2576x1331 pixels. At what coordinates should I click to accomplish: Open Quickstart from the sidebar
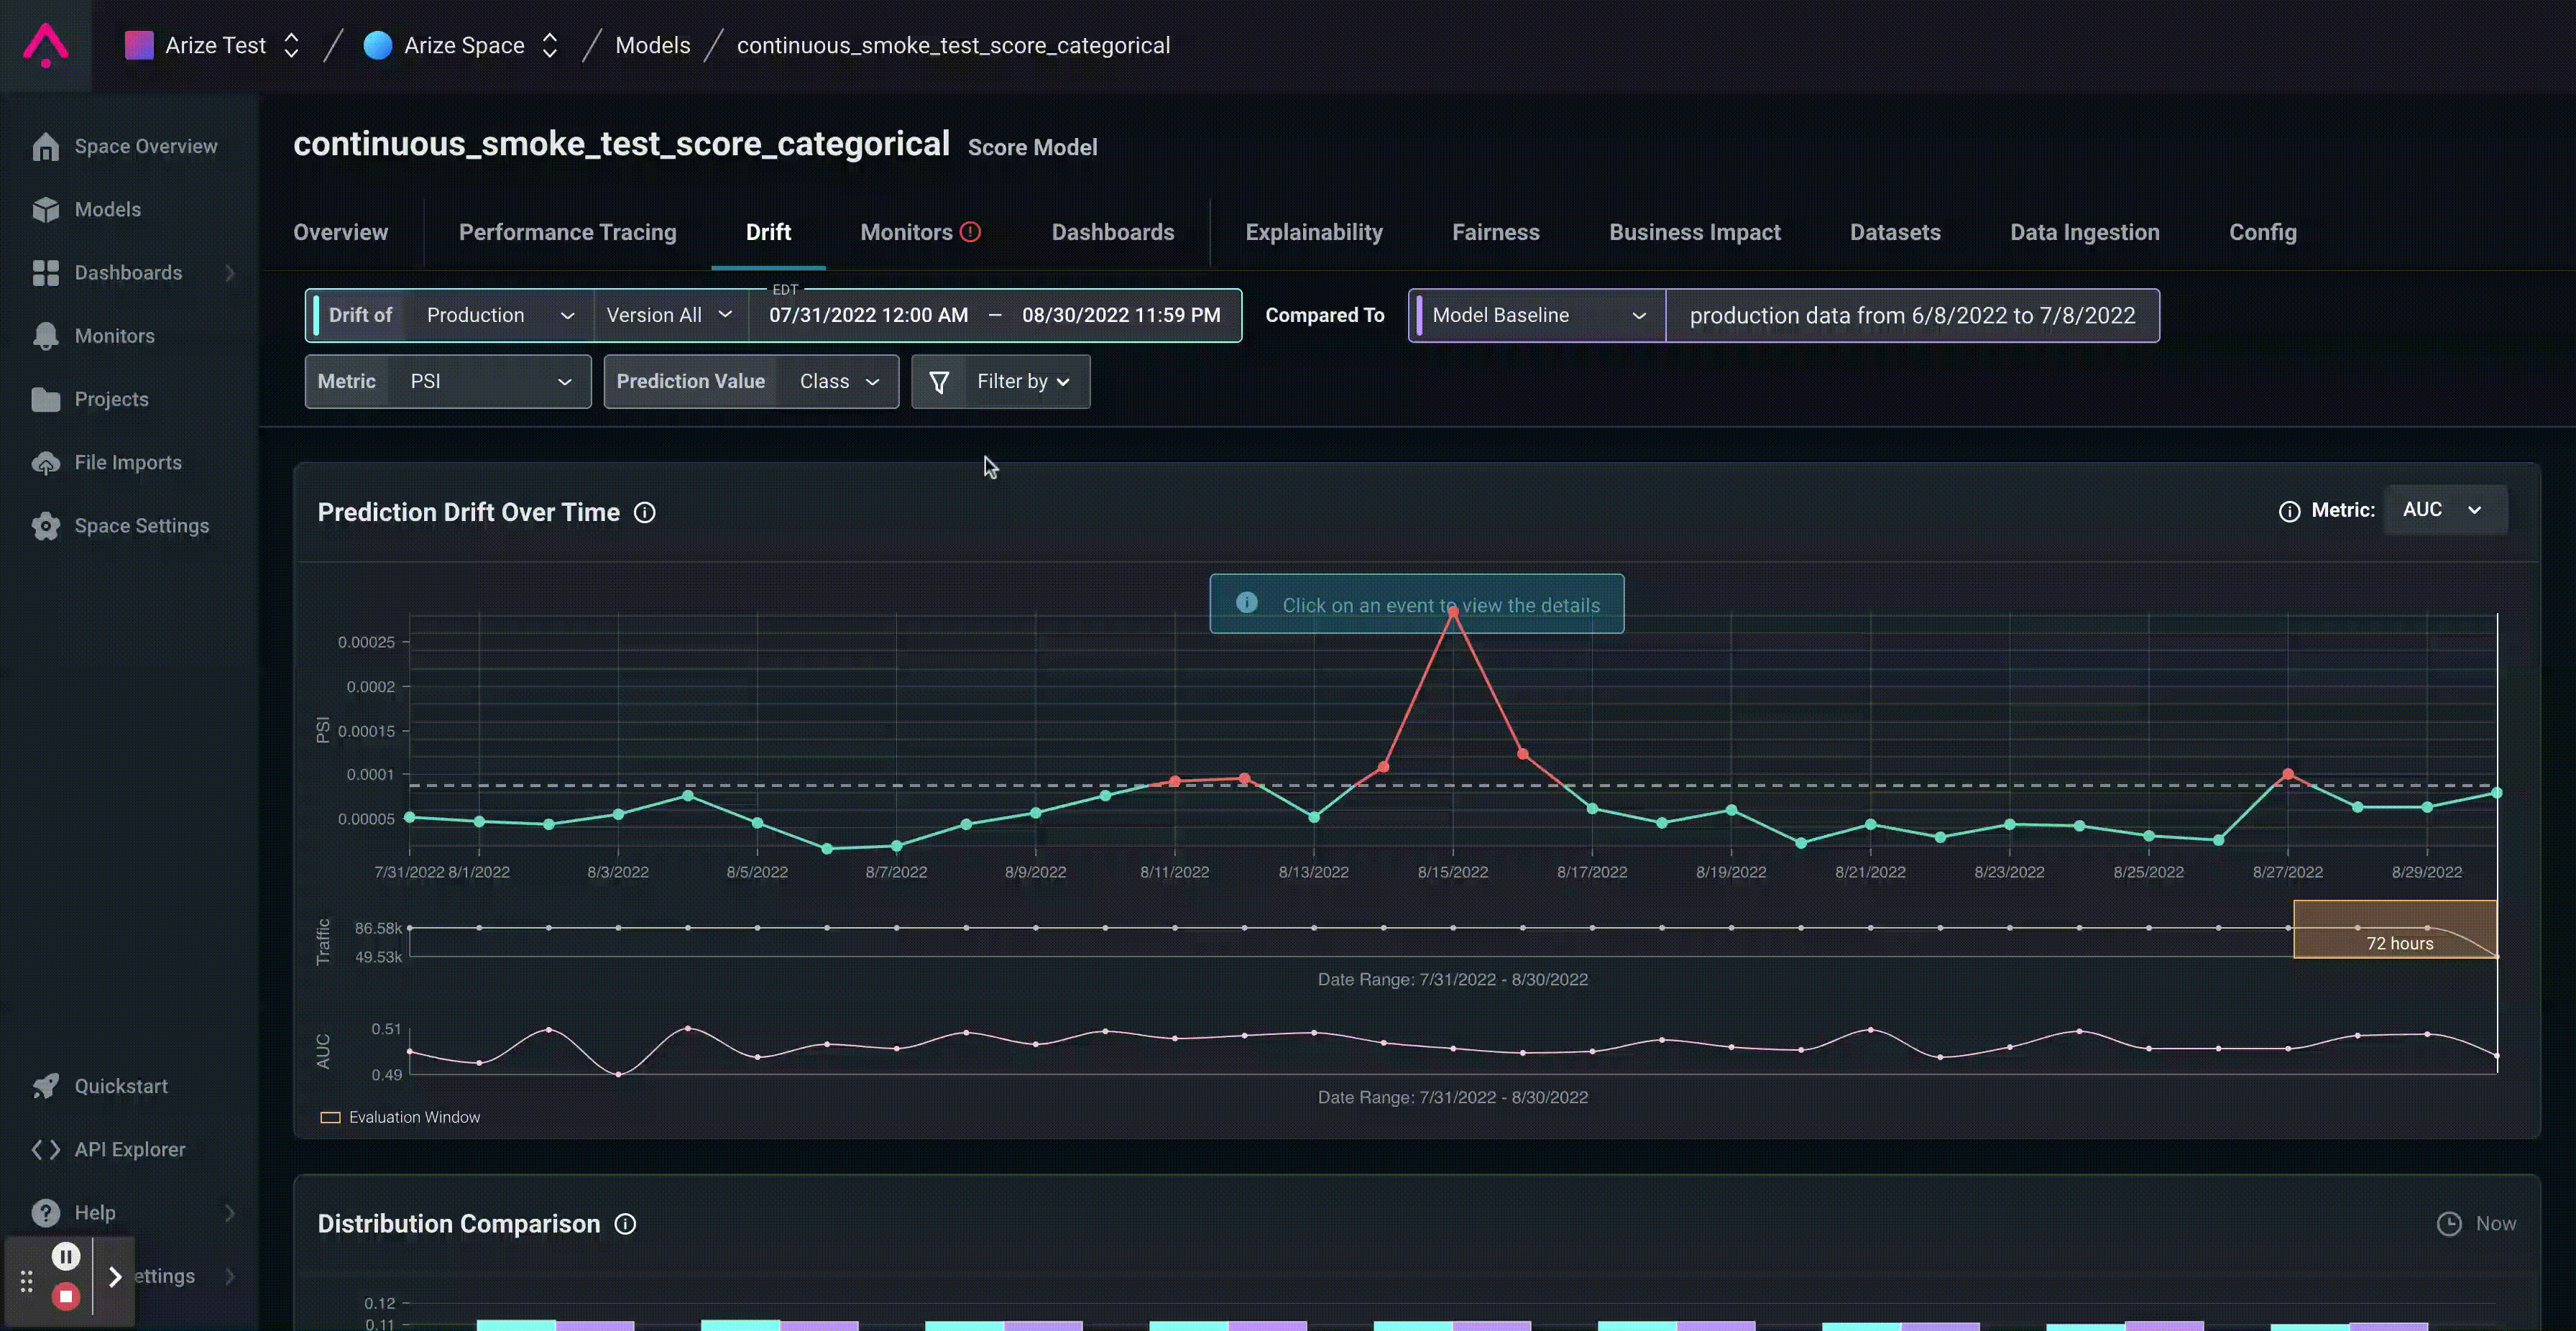pos(121,1086)
